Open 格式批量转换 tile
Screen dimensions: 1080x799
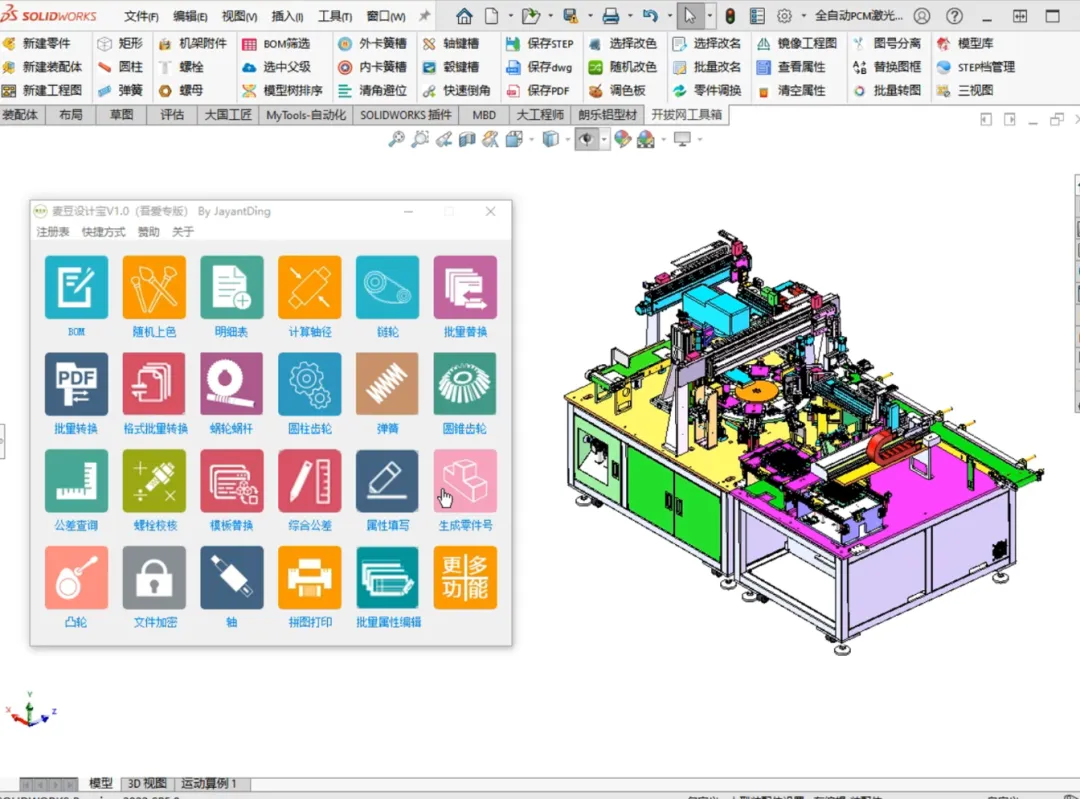tap(154, 384)
